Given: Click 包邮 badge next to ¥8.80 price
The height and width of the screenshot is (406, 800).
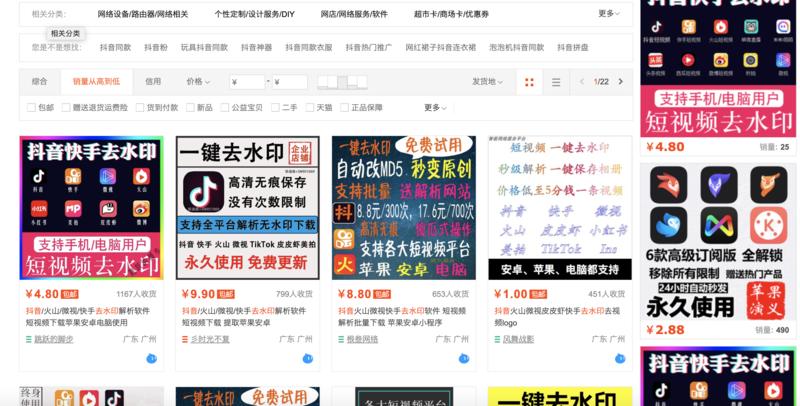Looking at the screenshot, I should (382, 294).
